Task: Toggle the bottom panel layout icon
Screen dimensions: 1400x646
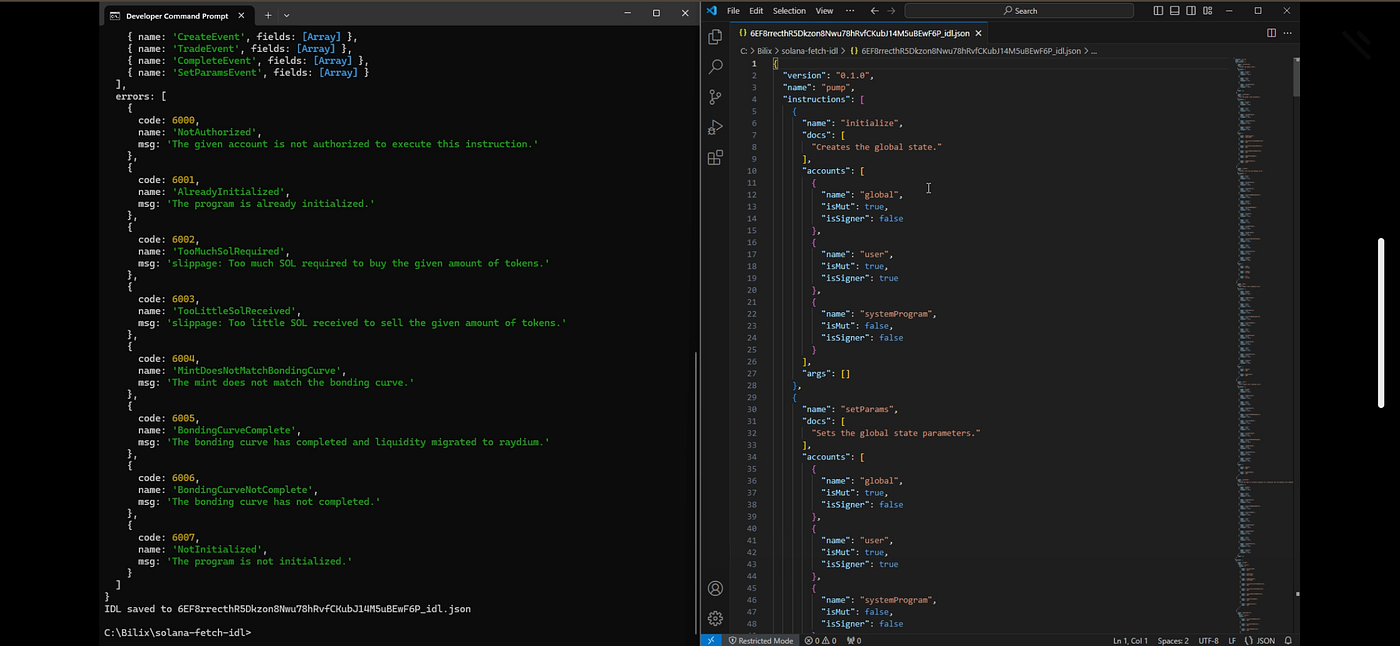Action: click(x=1175, y=11)
